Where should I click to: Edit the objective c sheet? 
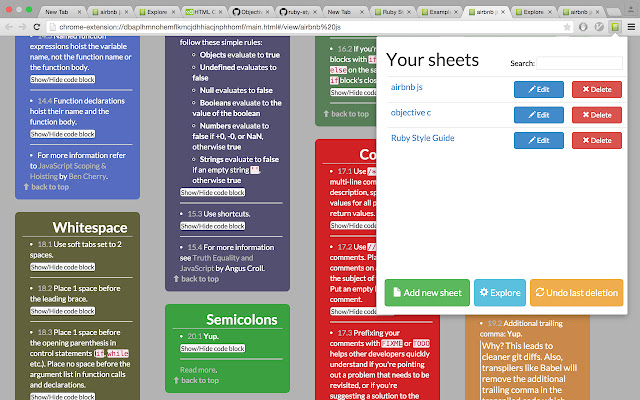539,115
